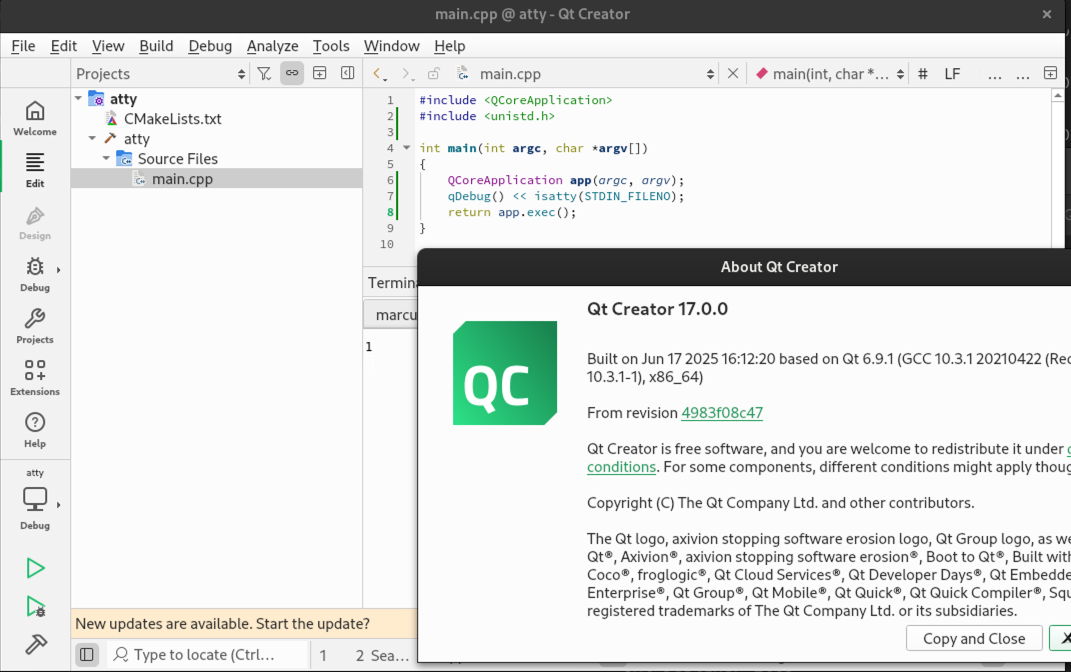Click the # preprocessor directives button
The image size is (1071, 672).
(923, 74)
